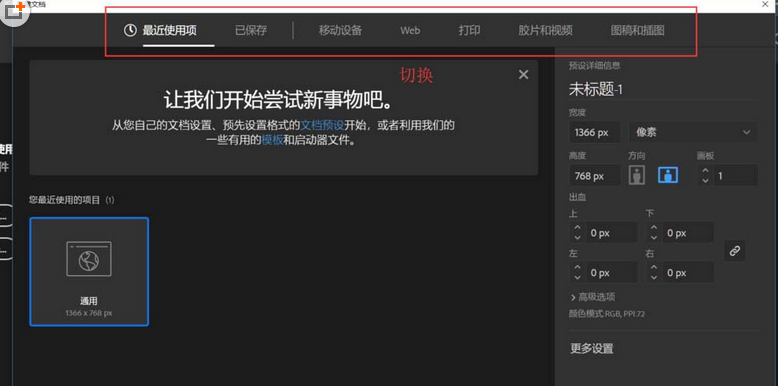Decrease the 上 bleed value
Image resolution: width=778 pixels, height=386 pixels.
click(577, 238)
